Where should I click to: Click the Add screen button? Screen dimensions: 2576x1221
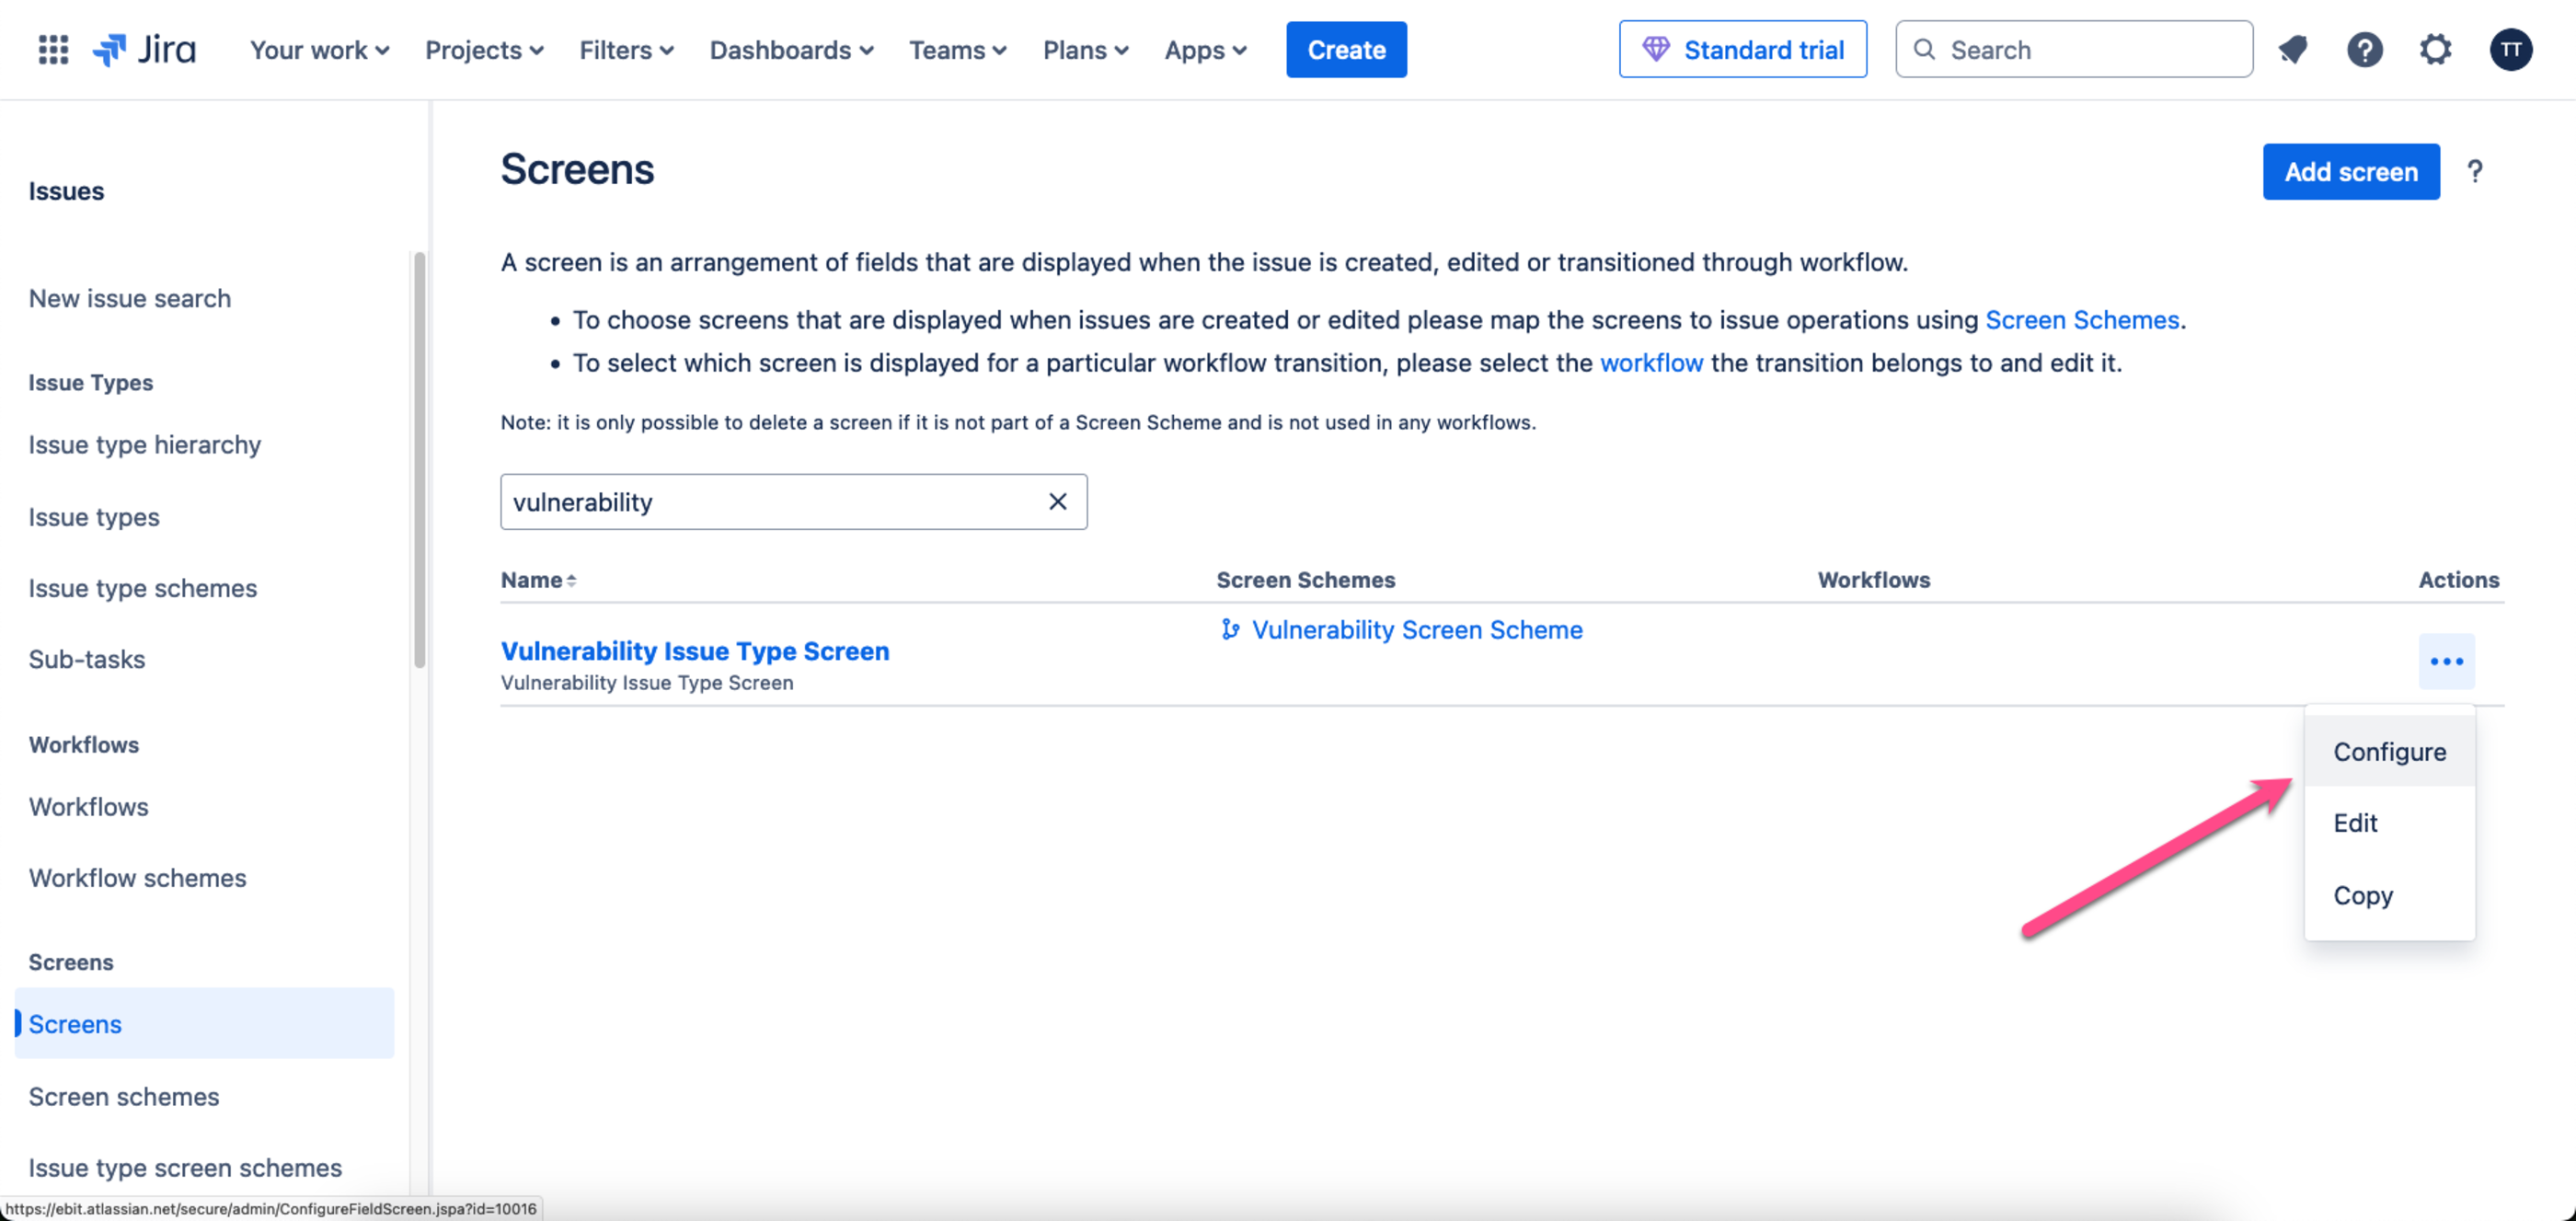click(2350, 172)
